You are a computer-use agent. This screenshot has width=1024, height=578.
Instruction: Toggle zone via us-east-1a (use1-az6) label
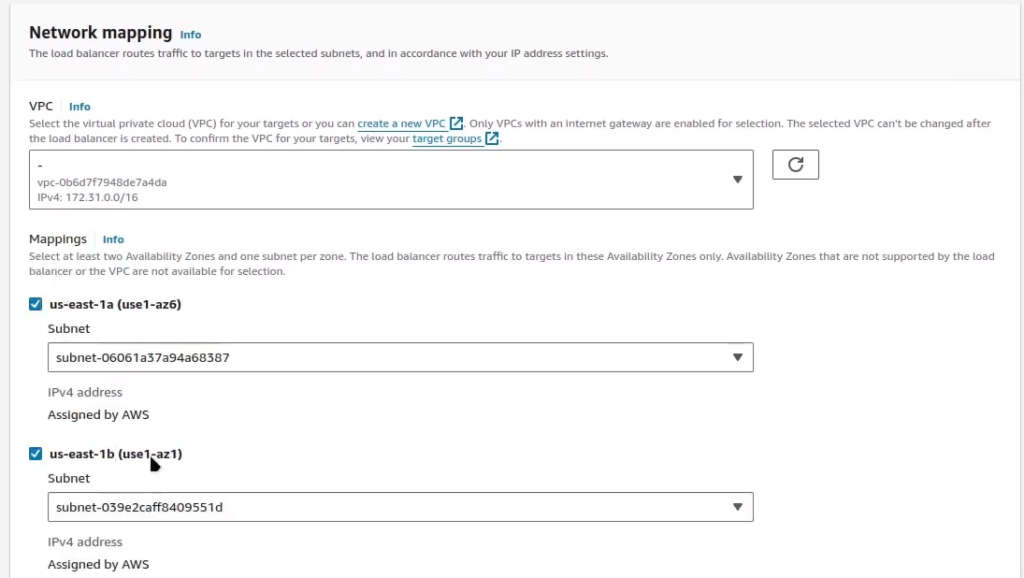coord(115,304)
